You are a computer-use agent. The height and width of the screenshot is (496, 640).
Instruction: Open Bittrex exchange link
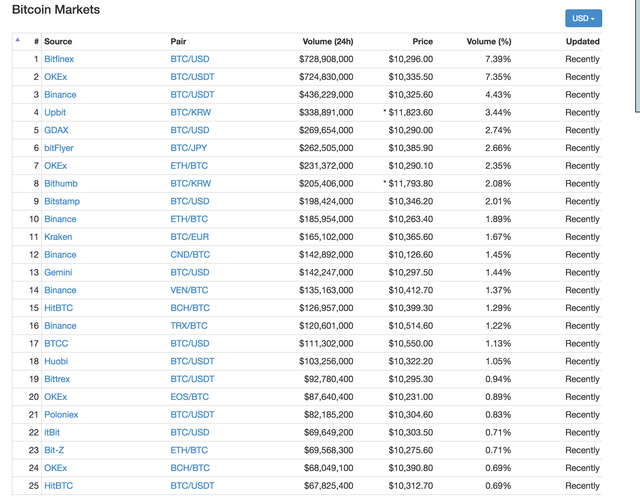tap(57, 379)
